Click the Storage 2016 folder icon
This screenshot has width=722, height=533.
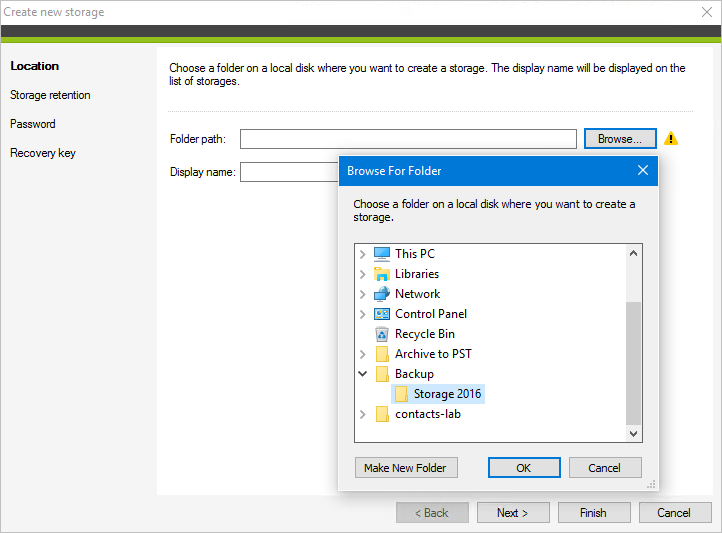point(401,394)
